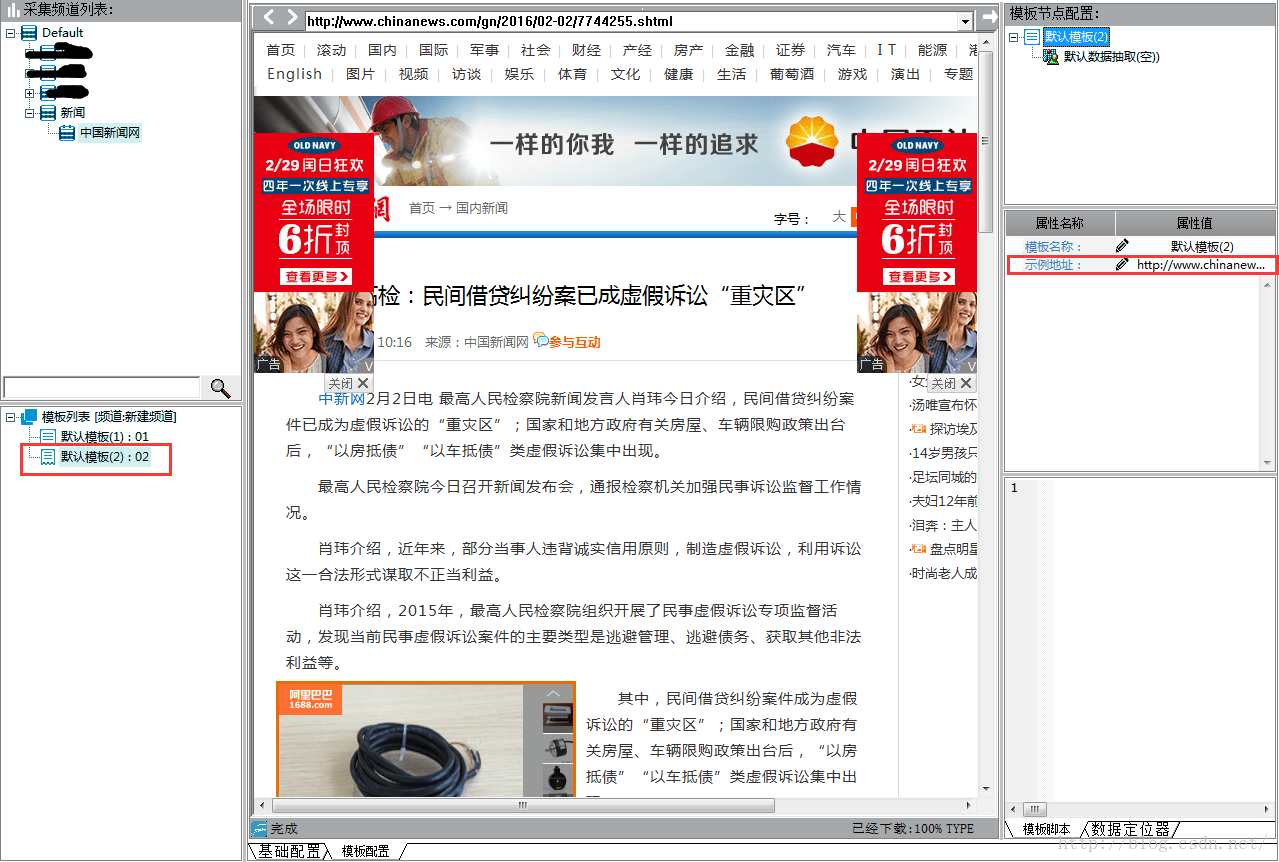Edit the 模板名称 value with pencil icon
1279x862 pixels.
[x=1122, y=246]
